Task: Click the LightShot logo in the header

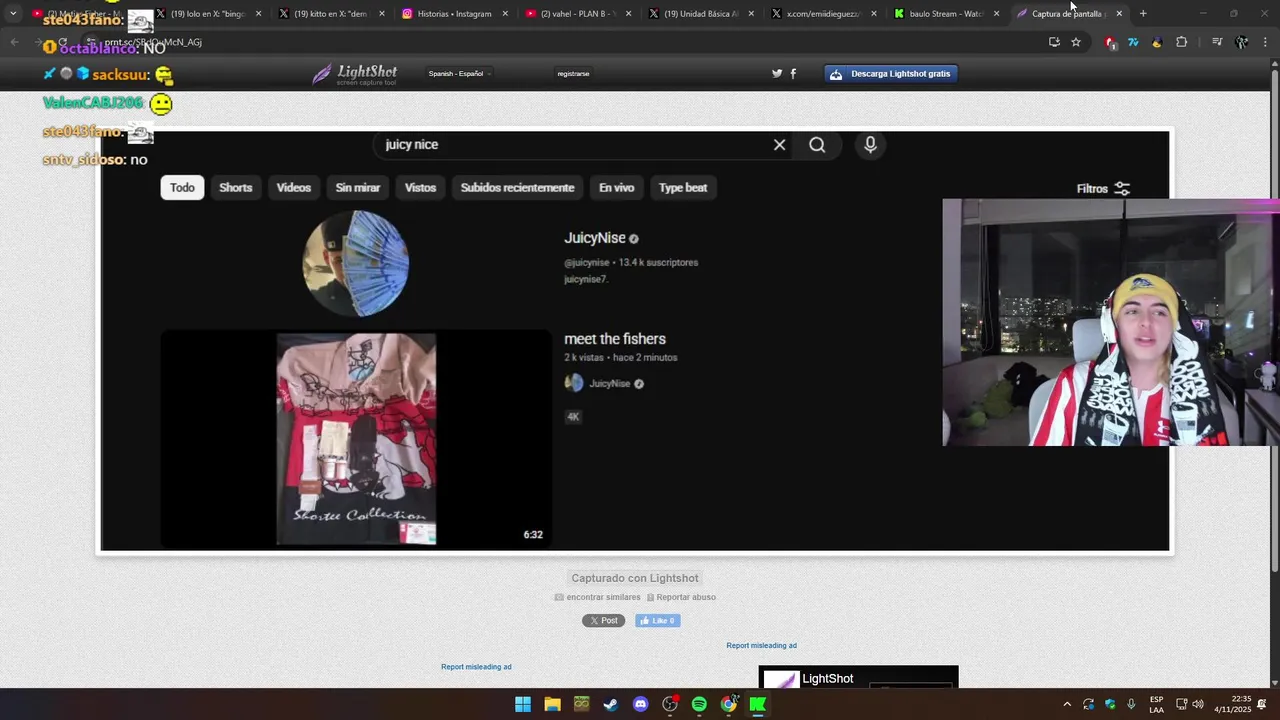Action: [354, 74]
